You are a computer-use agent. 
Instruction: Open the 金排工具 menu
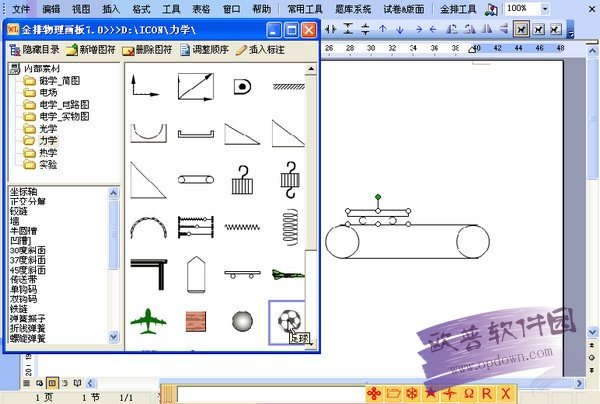click(458, 9)
